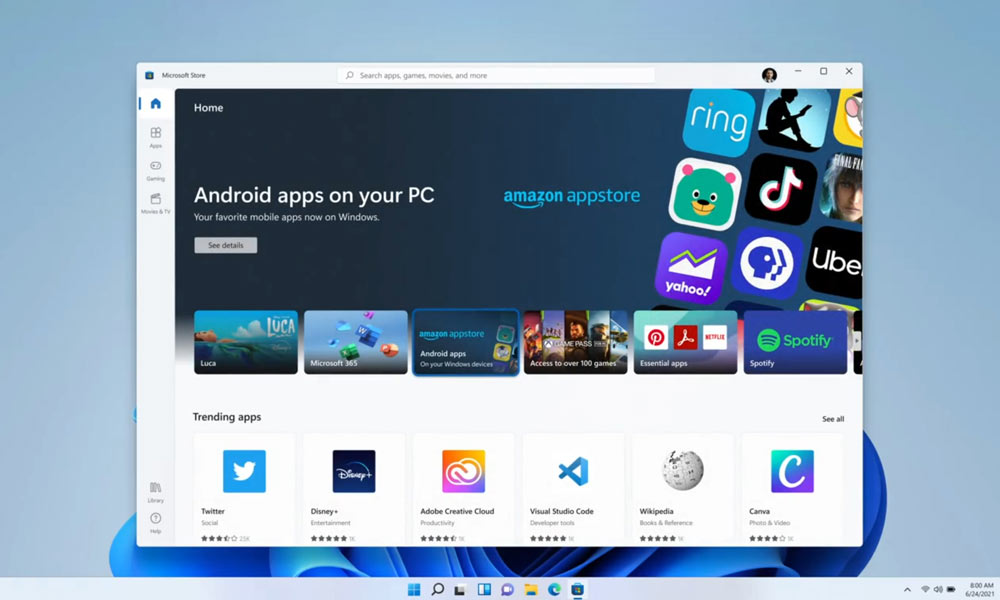Screen dimensions: 1000x600
Task: Click the TikTok app icon in banner
Action: point(781,189)
